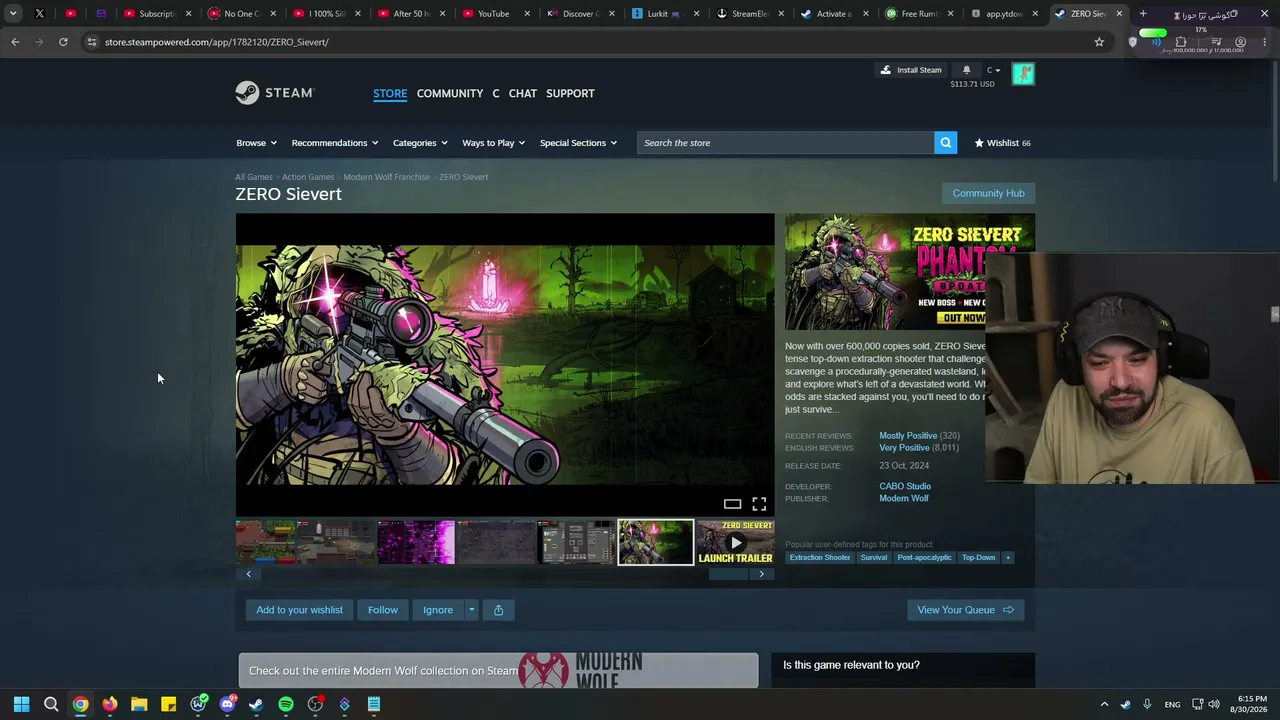Open the Ignore options dropdown arrow

[x=471, y=610]
